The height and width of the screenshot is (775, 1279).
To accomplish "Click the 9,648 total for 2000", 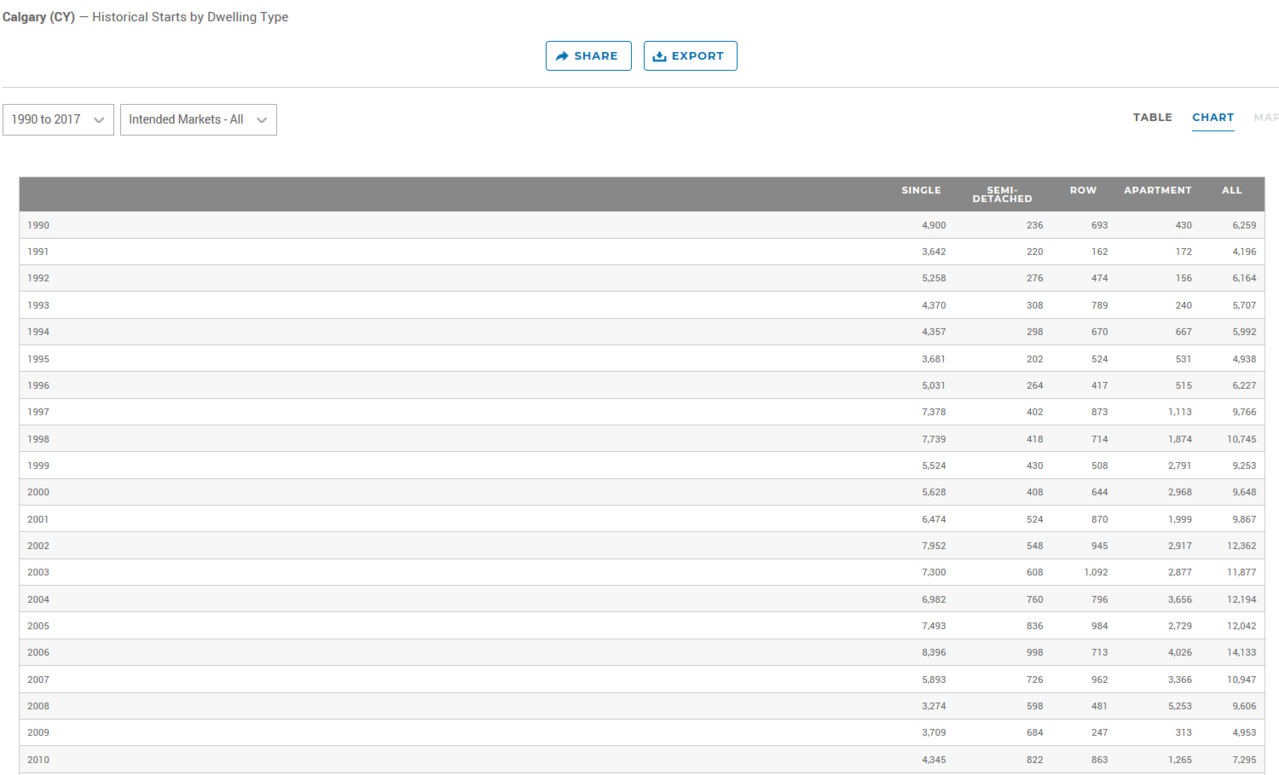I will point(1244,492).
